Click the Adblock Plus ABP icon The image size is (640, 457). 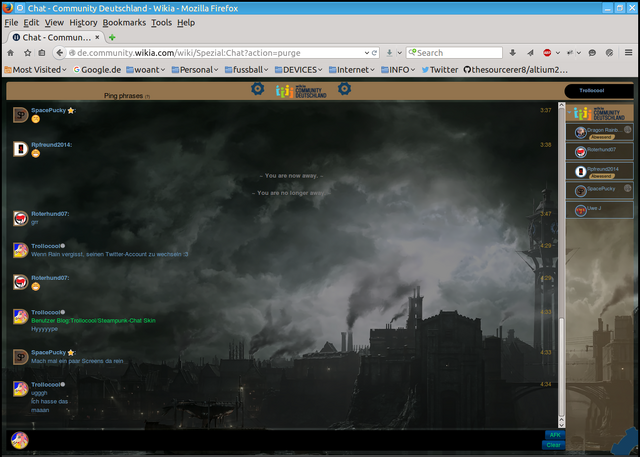pos(547,53)
